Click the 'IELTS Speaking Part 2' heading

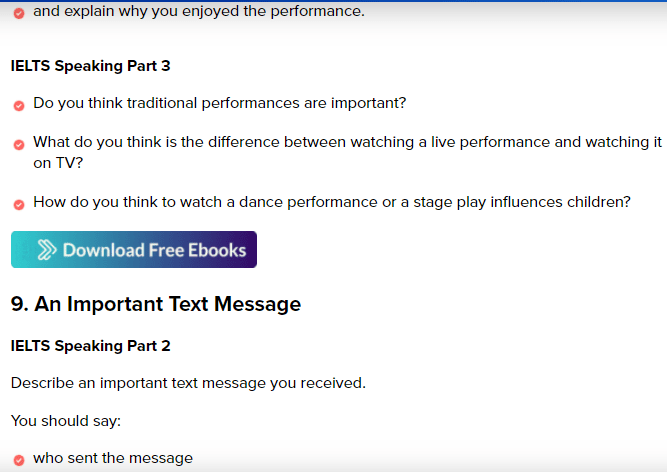pyautogui.click(x=91, y=346)
